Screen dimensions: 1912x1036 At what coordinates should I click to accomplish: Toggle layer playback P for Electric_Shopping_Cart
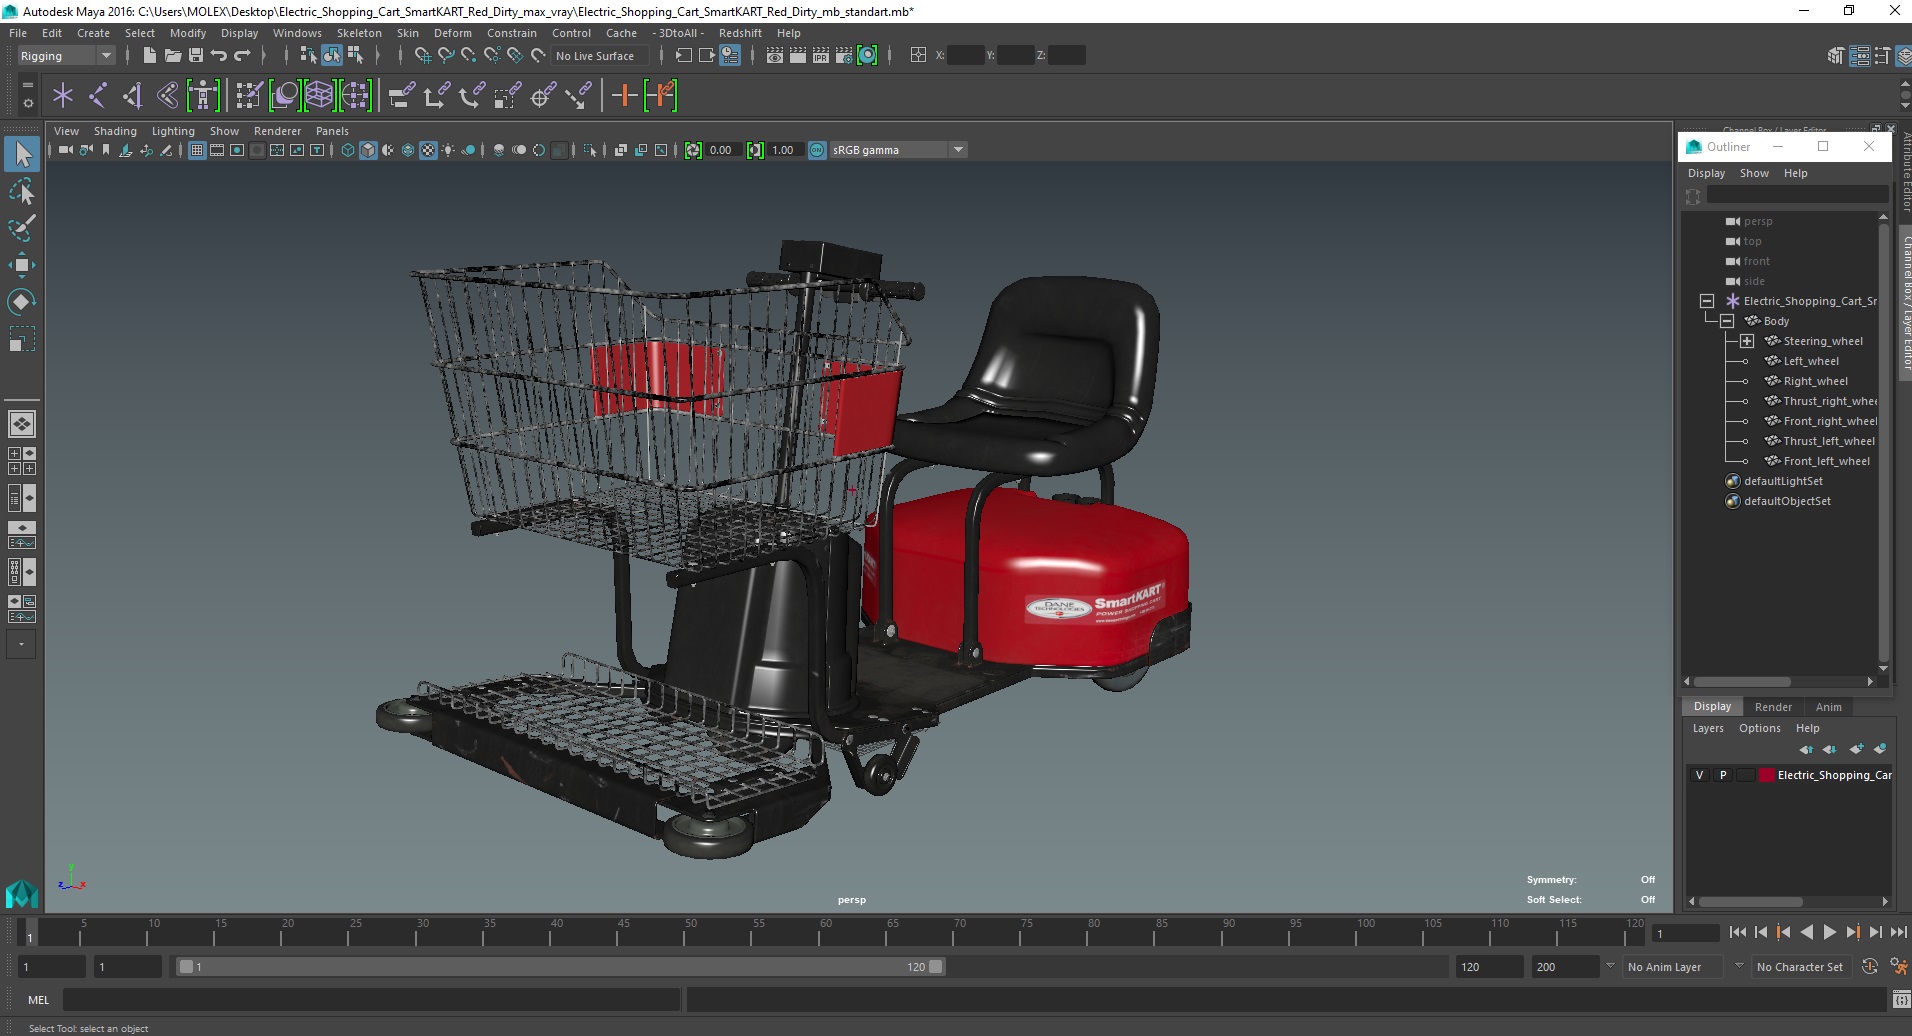[1723, 775]
